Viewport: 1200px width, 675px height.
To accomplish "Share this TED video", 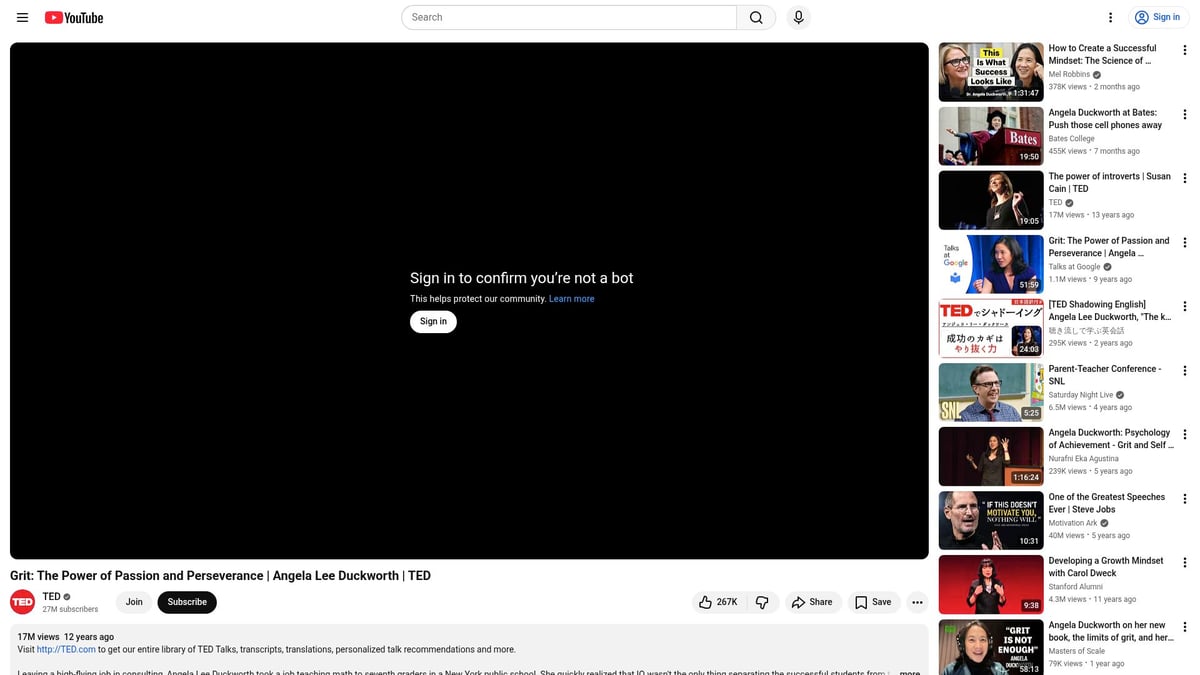I will [x=811, y=602].
